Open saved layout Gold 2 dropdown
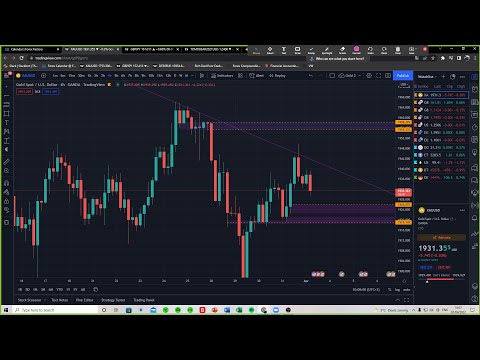The image size is (480, 360). coord(350,76)
